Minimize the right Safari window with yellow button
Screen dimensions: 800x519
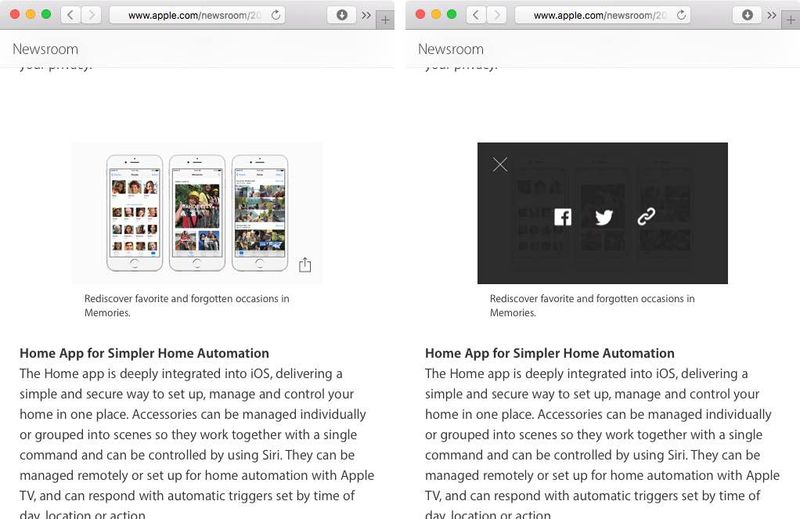tap(436, 14)
